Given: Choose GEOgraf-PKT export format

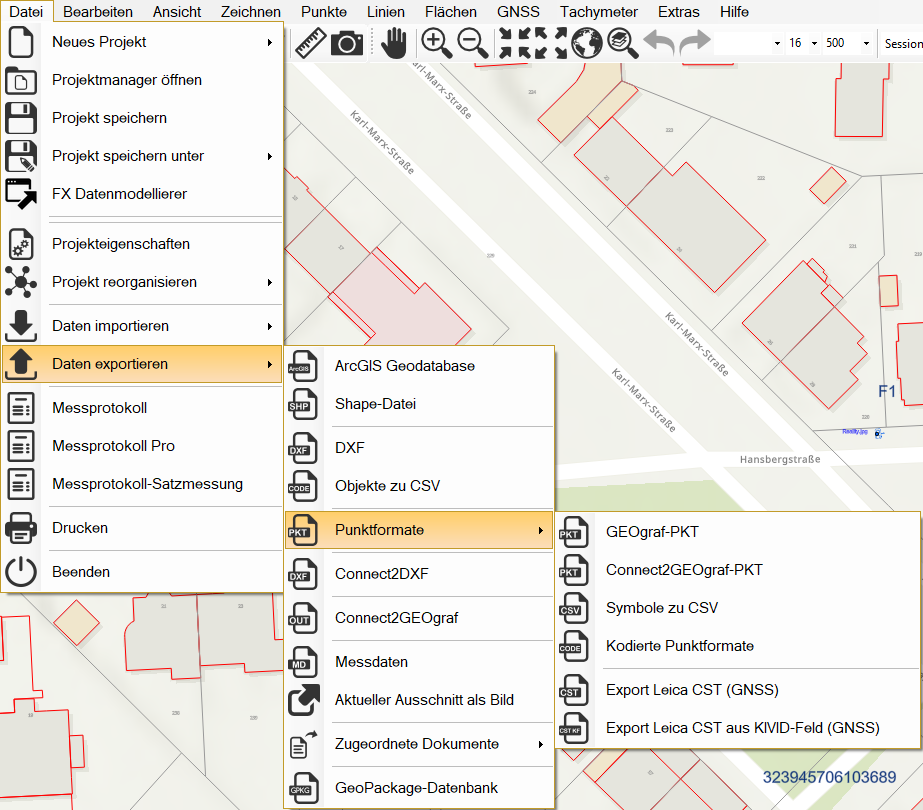Looking at the screenshot, I should tap(653, 532).
